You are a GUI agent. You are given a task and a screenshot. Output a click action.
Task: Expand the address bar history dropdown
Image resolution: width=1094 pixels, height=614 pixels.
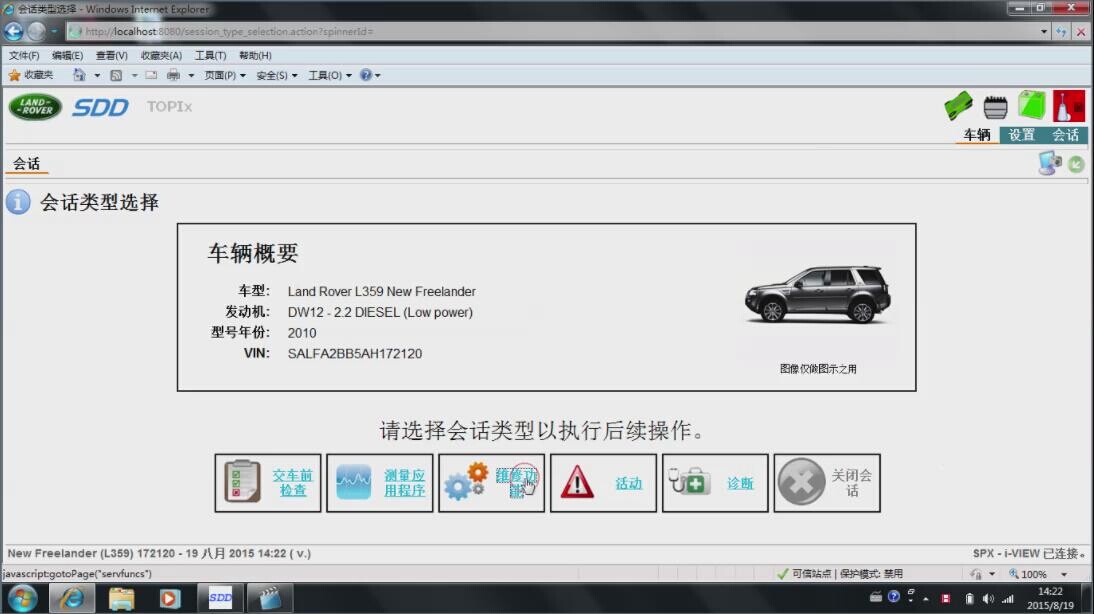click(x=1044, y=31)
